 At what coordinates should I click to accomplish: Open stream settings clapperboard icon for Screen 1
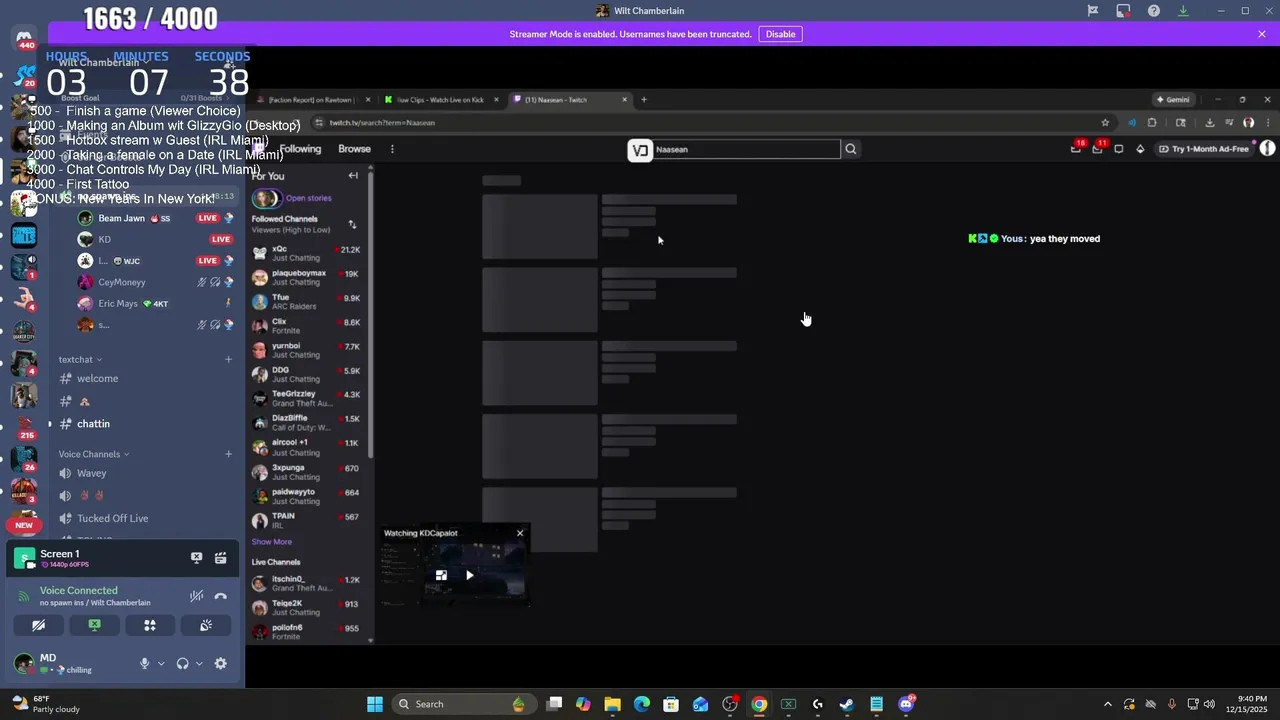(221, 558)
